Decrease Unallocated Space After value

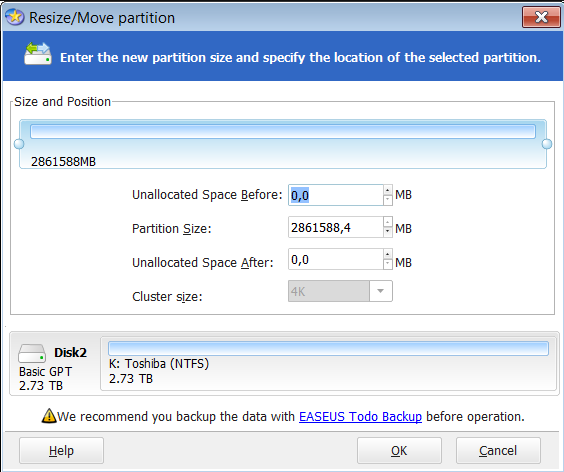click(x=387, y=264)
